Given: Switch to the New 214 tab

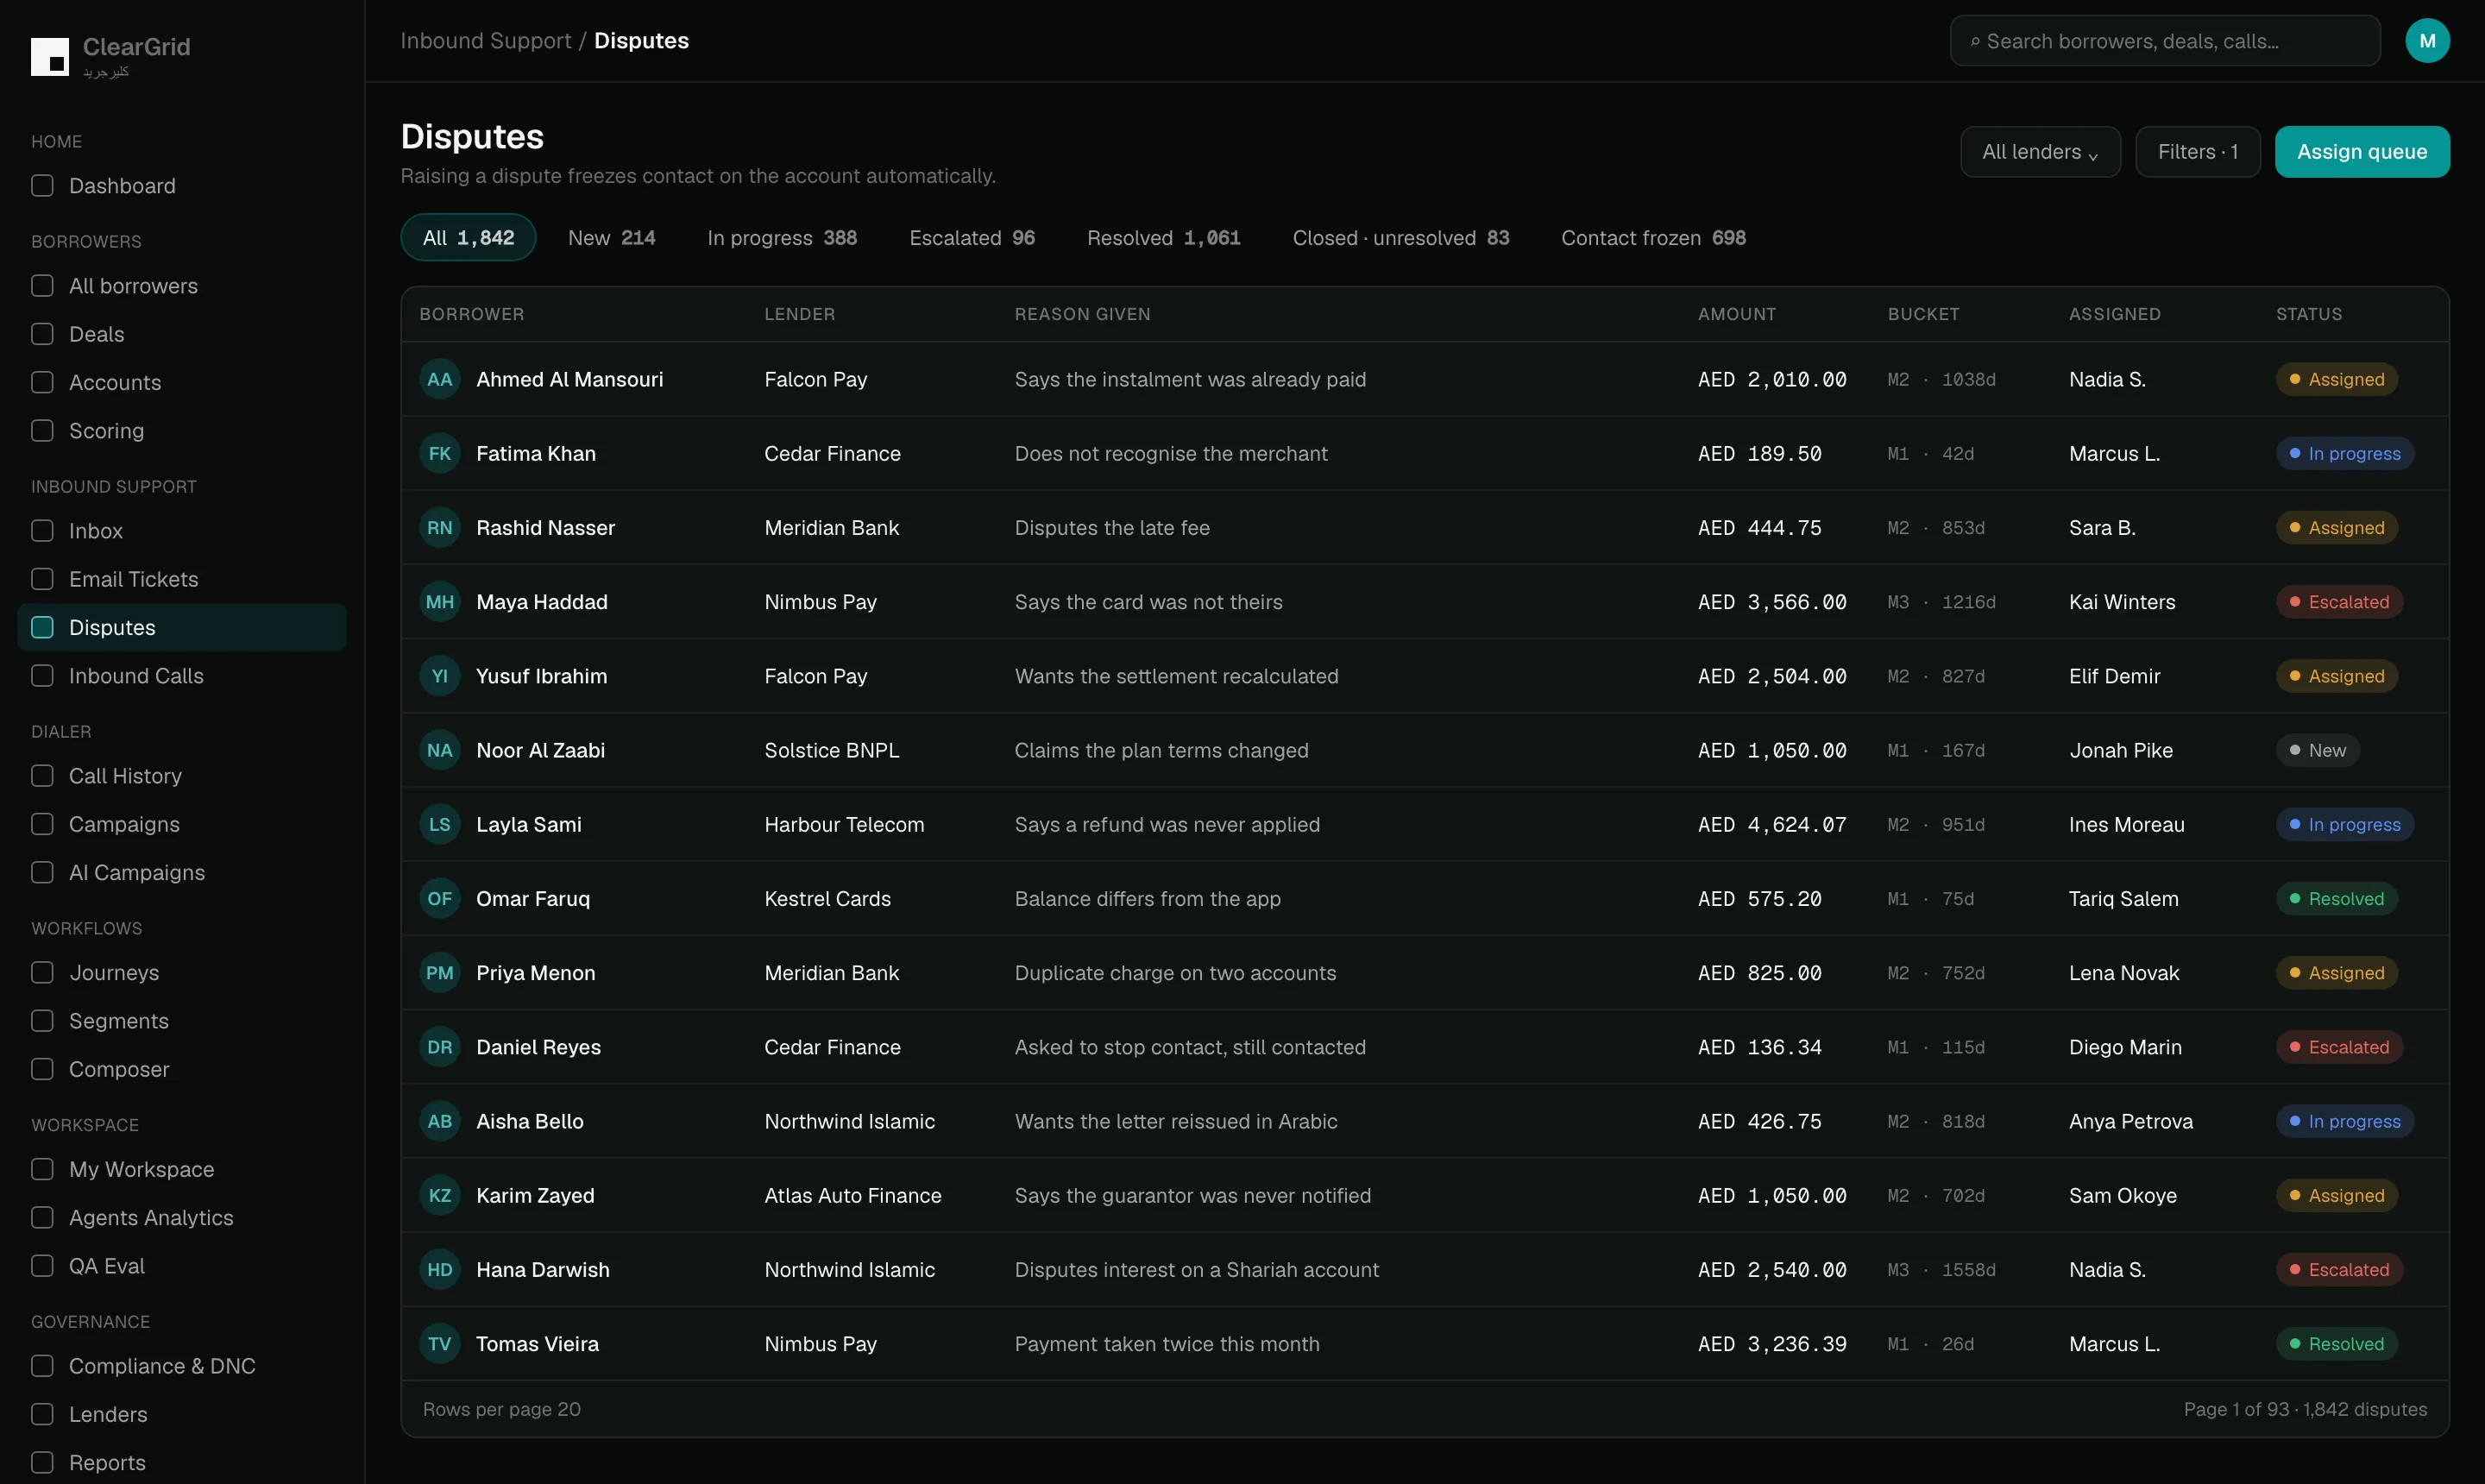Looking at the screenshot, I should (612, 238).
